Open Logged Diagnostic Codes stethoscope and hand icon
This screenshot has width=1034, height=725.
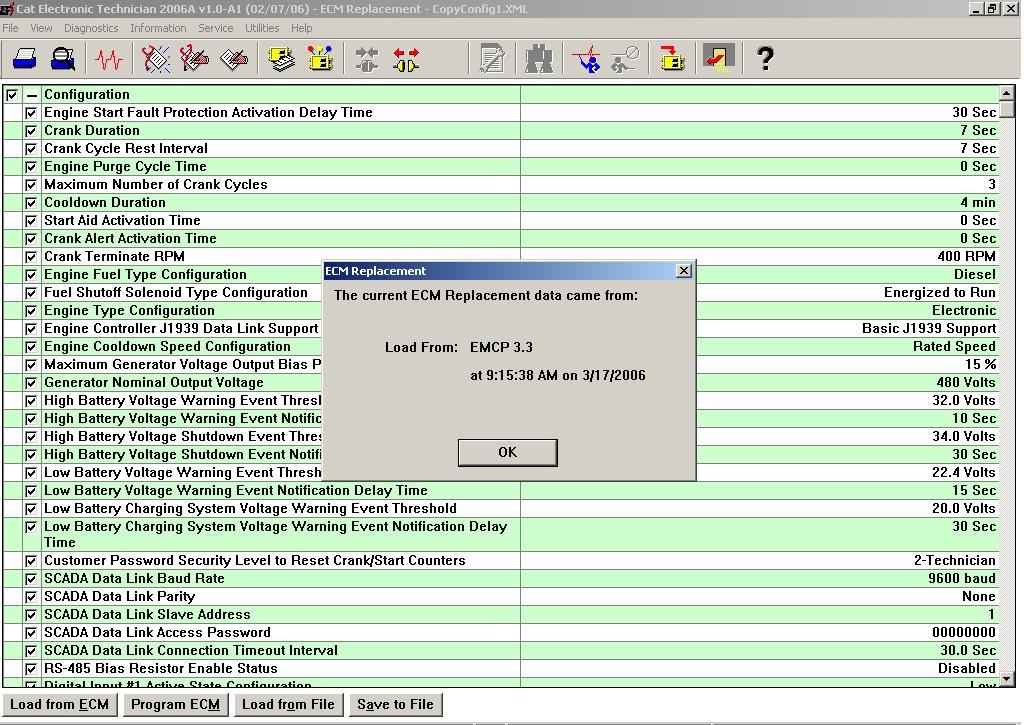tap(195, 59)
